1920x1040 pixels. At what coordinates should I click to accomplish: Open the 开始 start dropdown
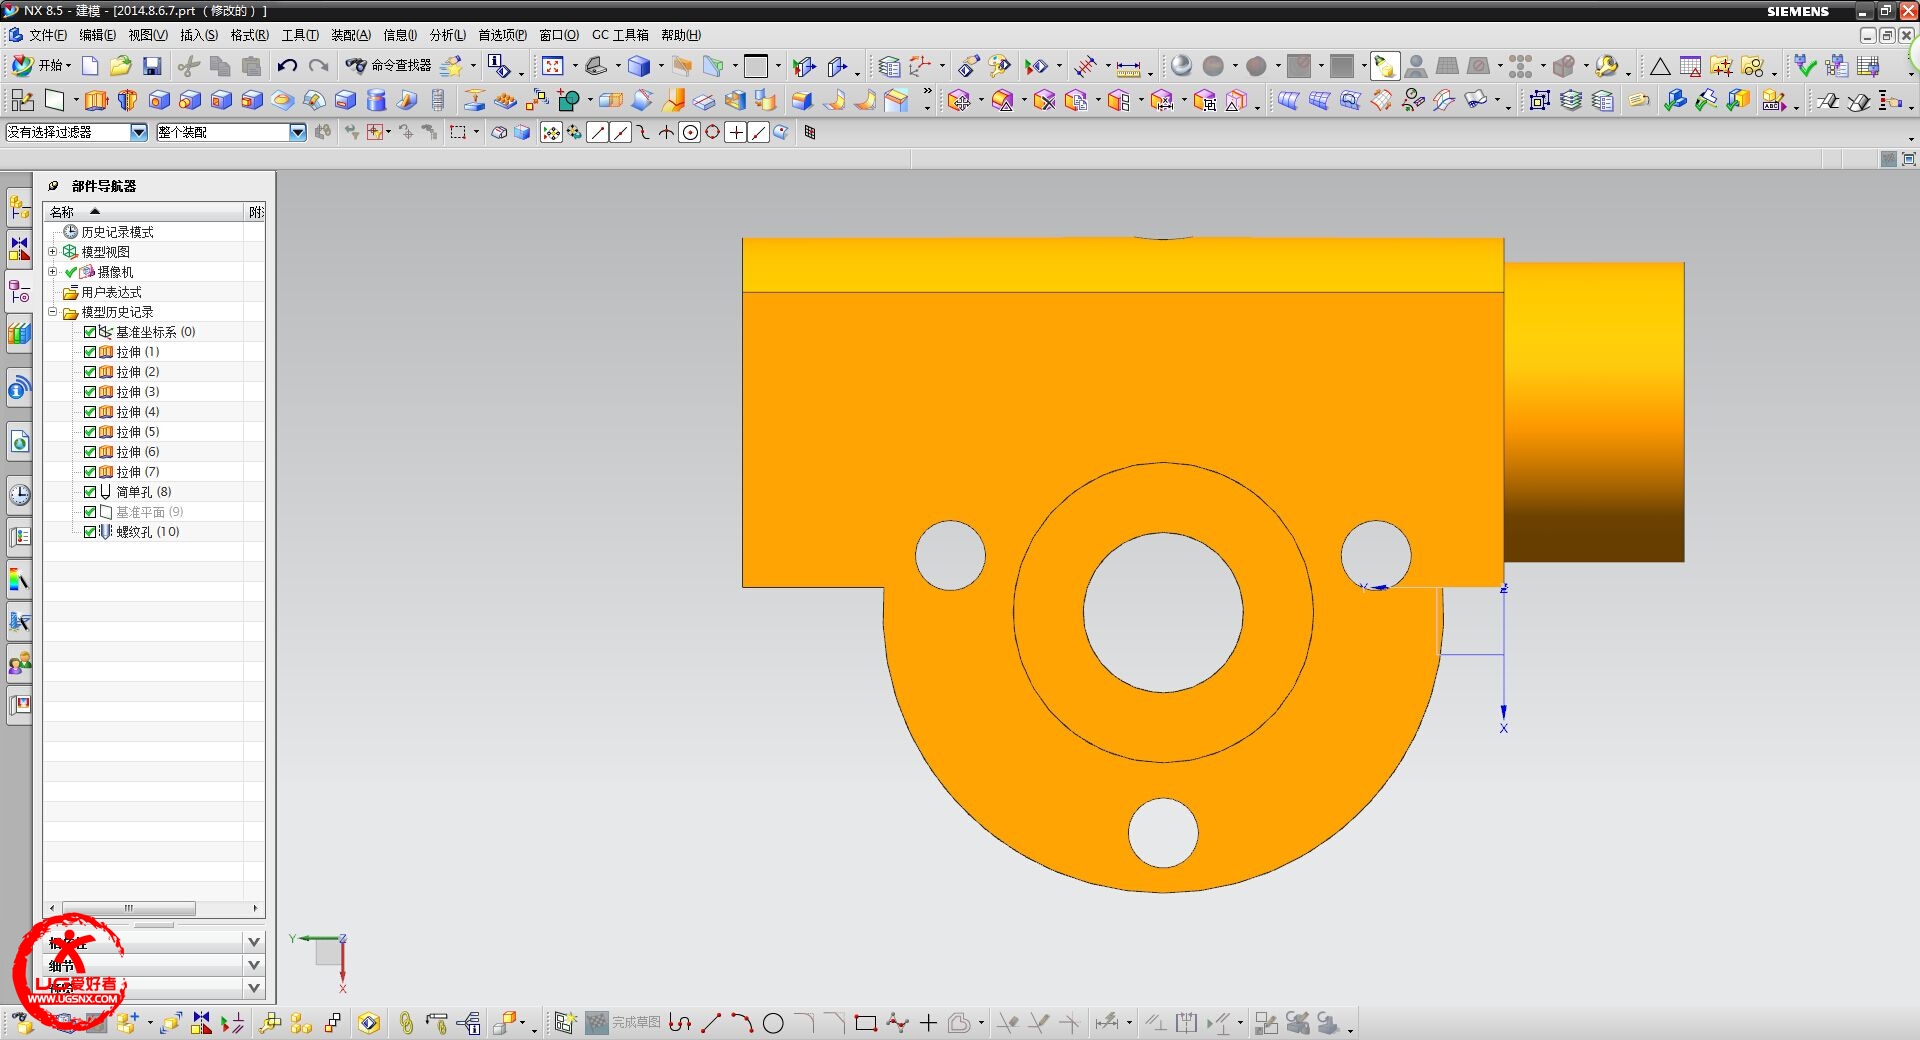[41, 66]
